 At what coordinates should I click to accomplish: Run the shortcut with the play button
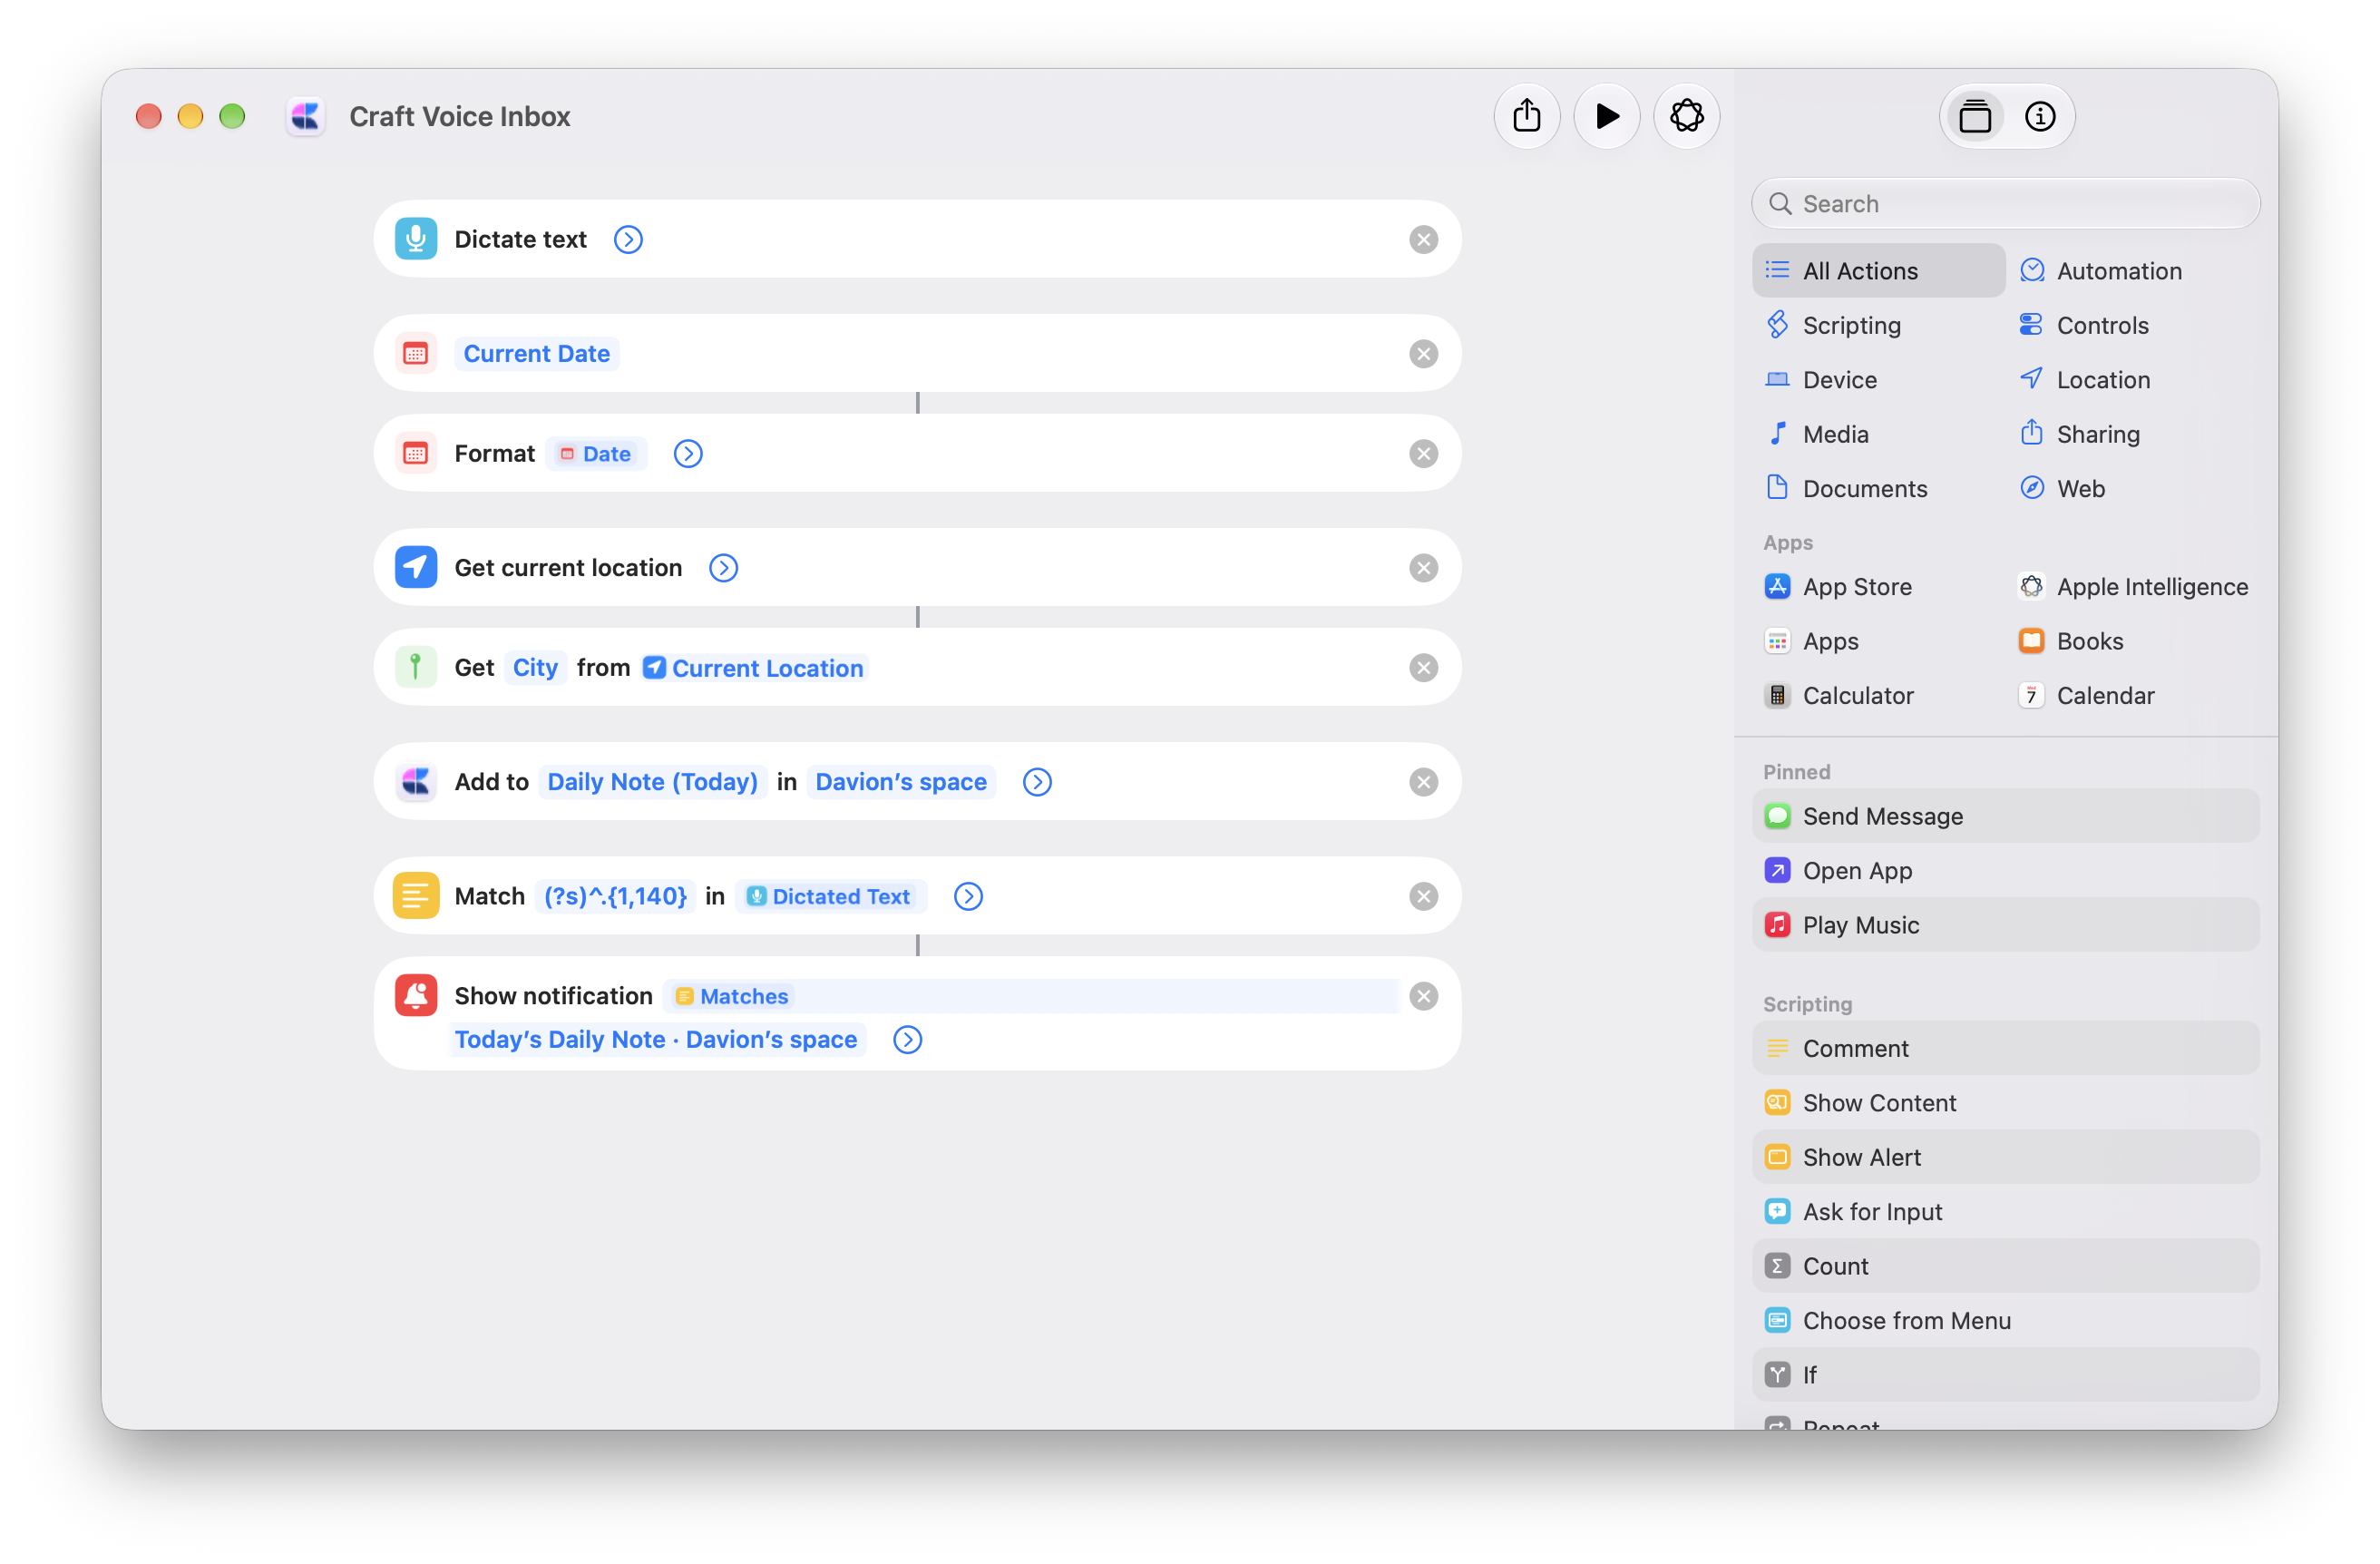coord(1606,116)
